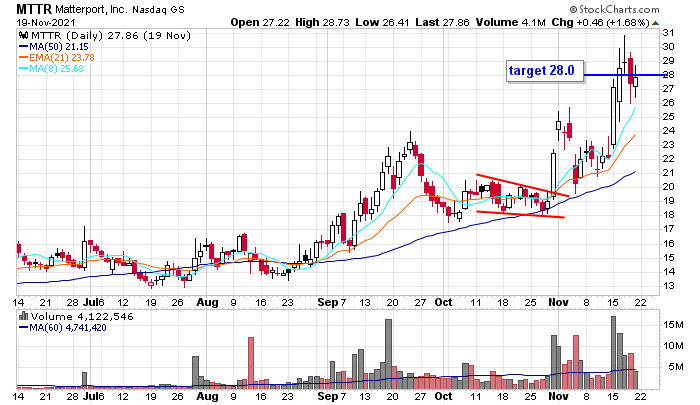Click the cyan MA(8) legend line swatch
Image resolution: width=700 pixels, height=405 pixels.
[x=23, y=68]
